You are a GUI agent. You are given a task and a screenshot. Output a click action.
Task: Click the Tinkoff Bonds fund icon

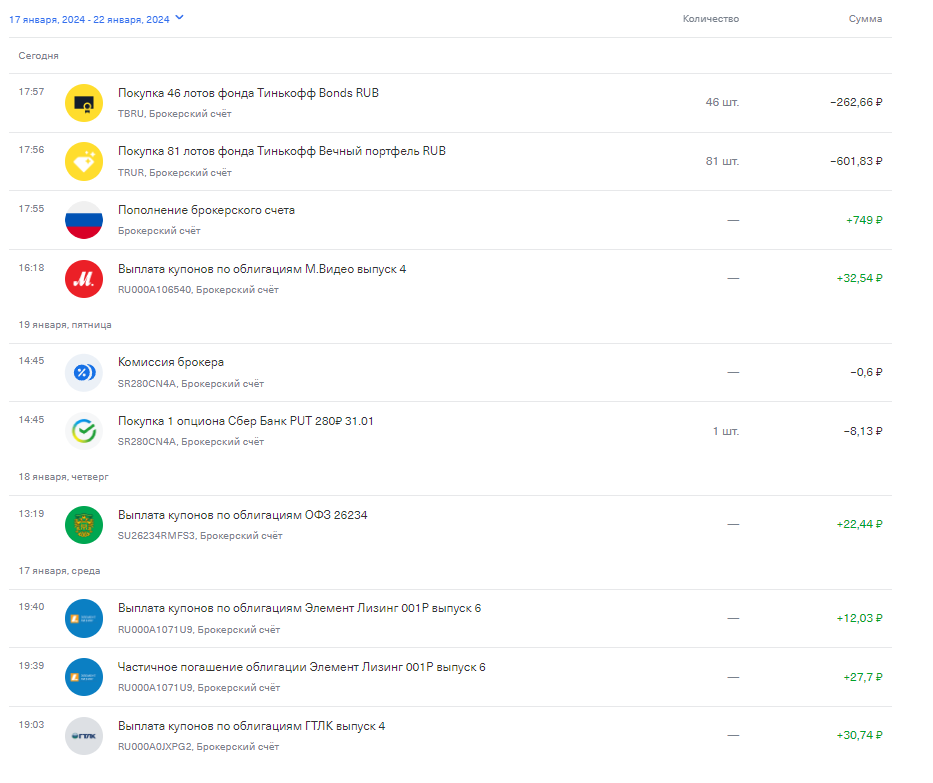pos(84,102)
